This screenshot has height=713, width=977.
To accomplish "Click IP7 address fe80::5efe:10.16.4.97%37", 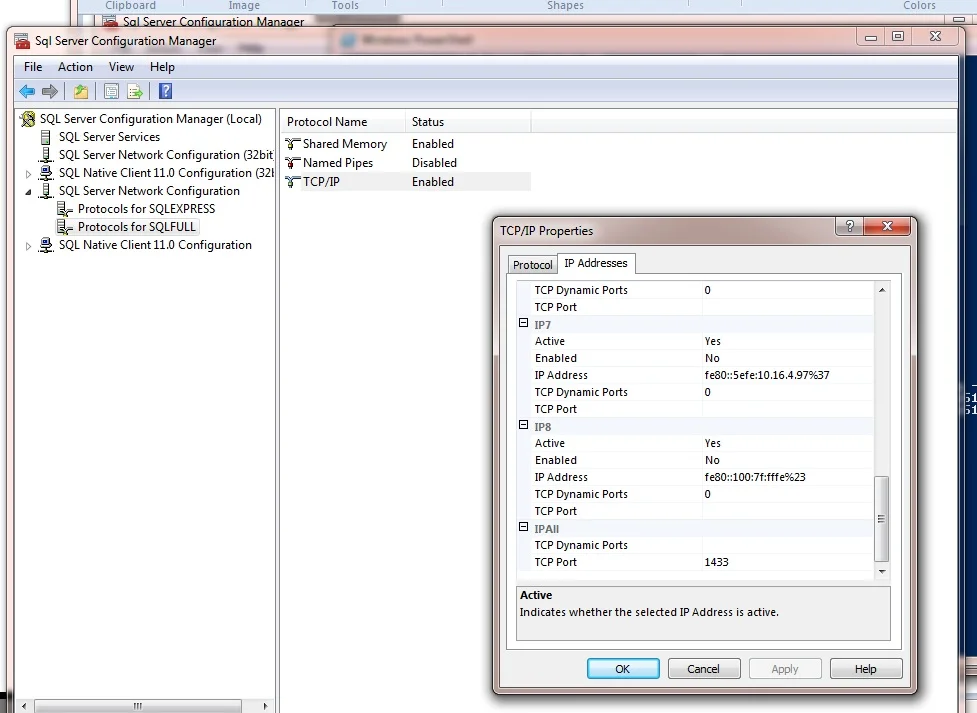I will point(788,375).
